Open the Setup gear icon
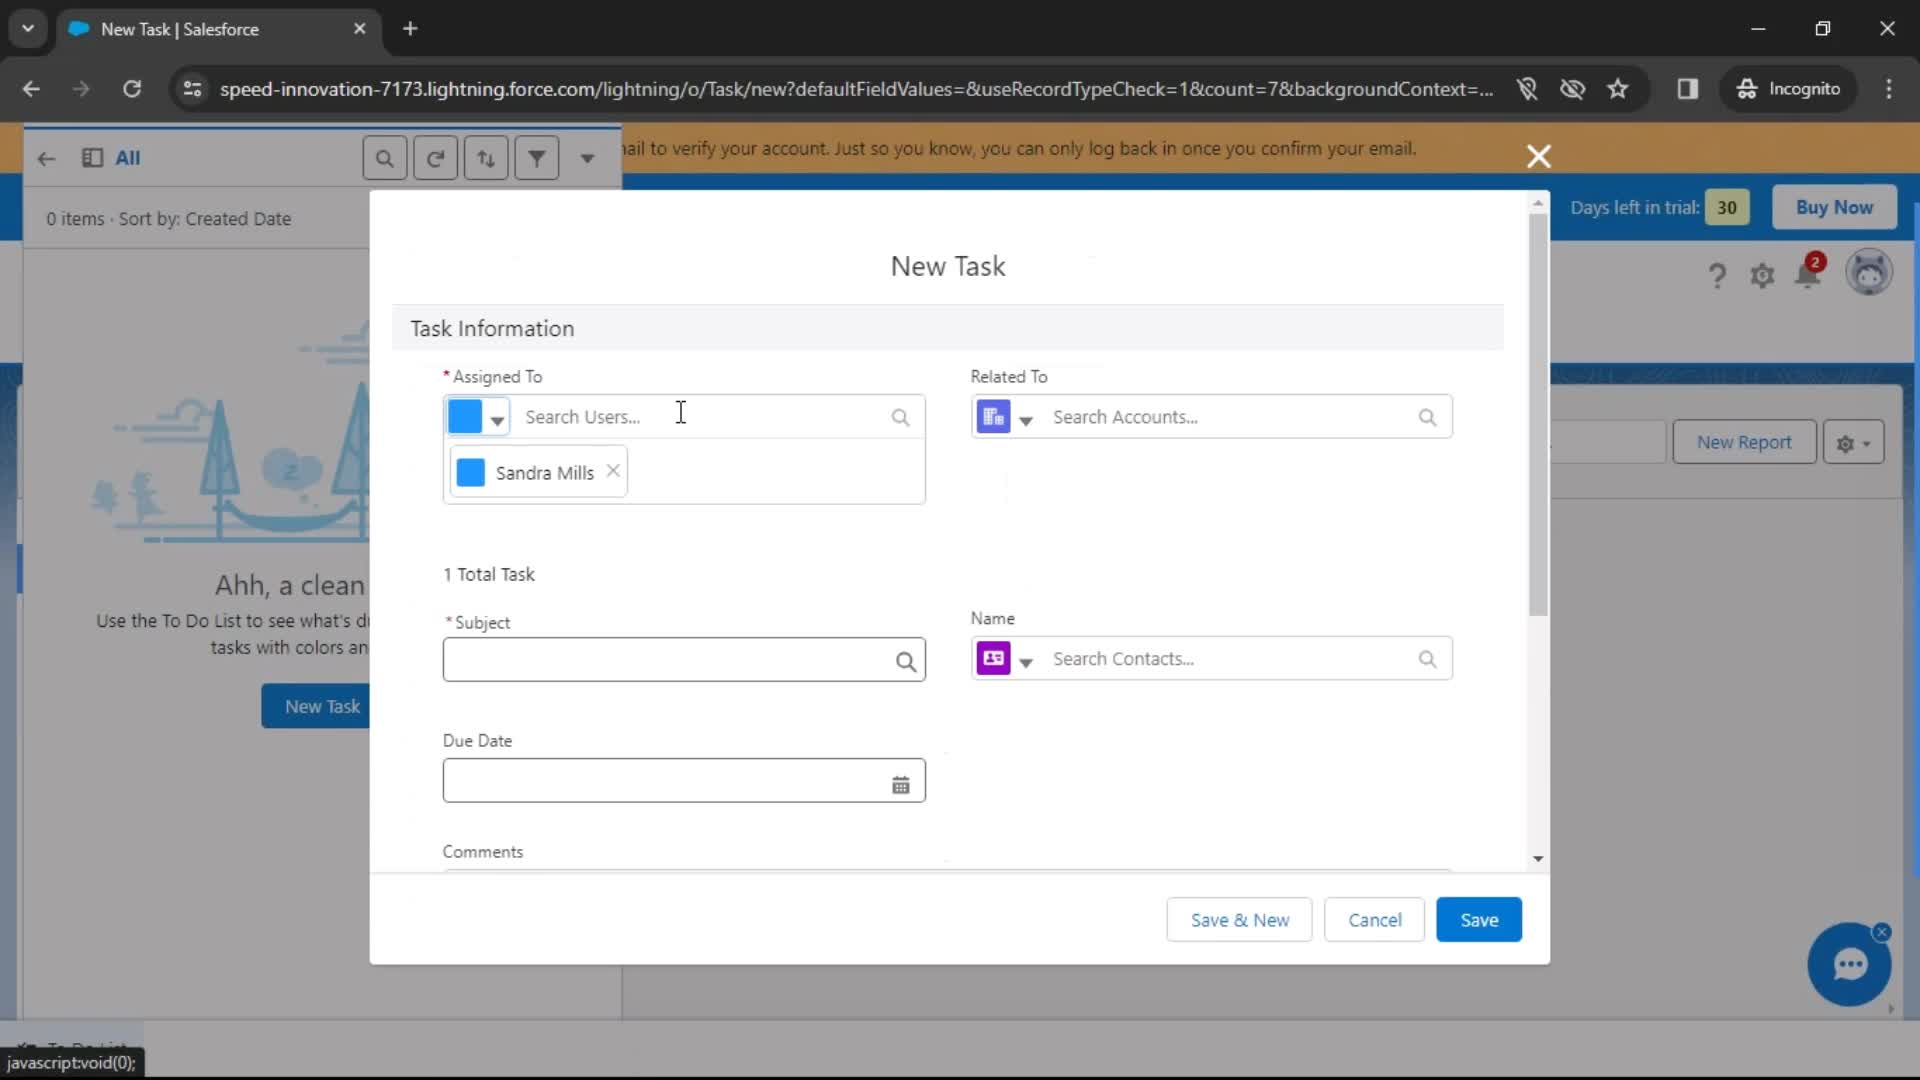This screenshot has width=1920, height=1080. click(1762, 275)
